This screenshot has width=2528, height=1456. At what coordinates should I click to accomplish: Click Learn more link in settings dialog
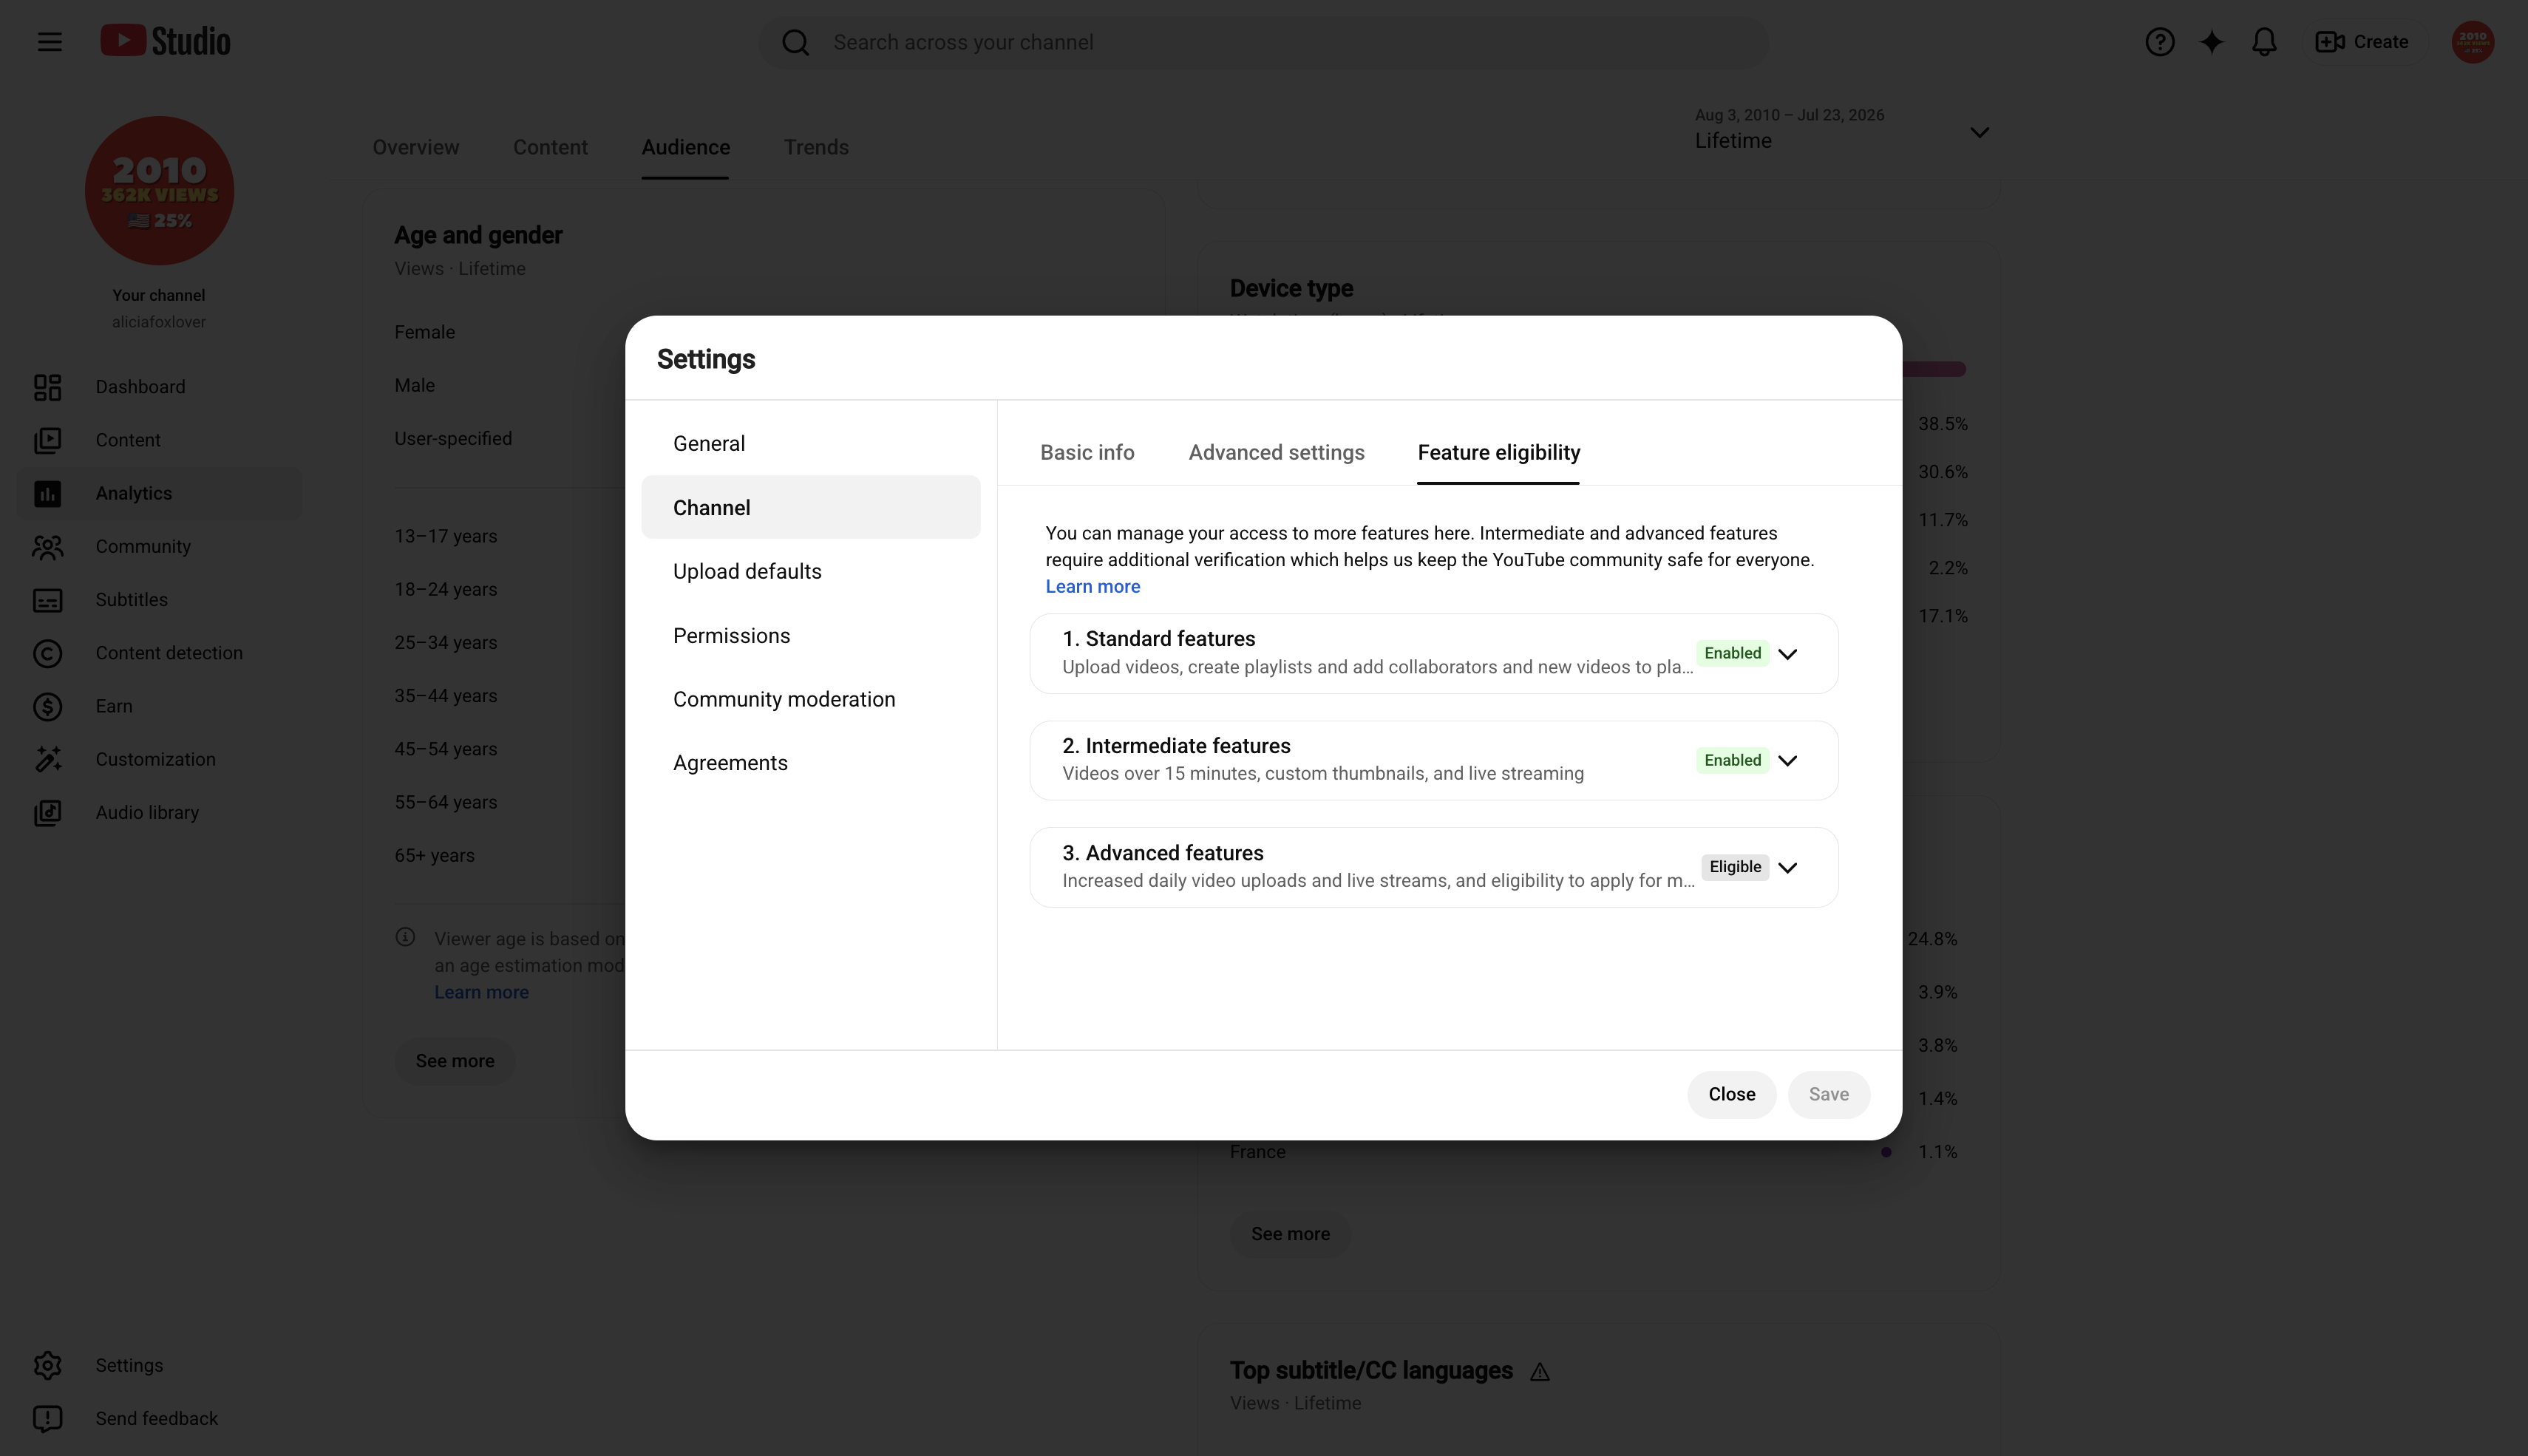pyautogui.click(x=1092, y=586)
